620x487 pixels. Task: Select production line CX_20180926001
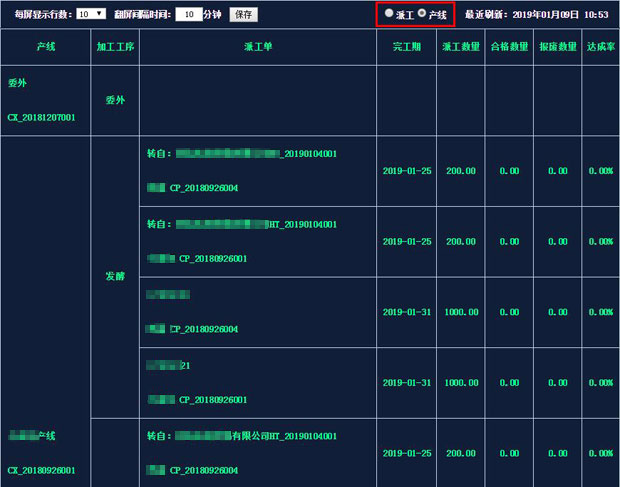(x=41, y=470)
